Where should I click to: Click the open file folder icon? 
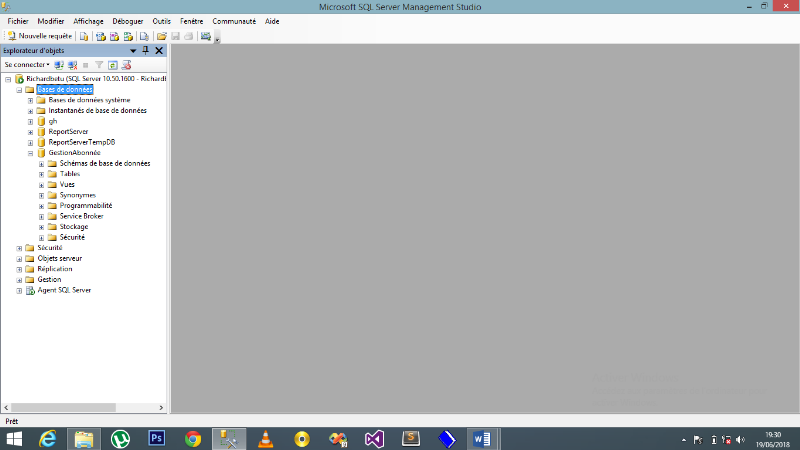(161, 36)
